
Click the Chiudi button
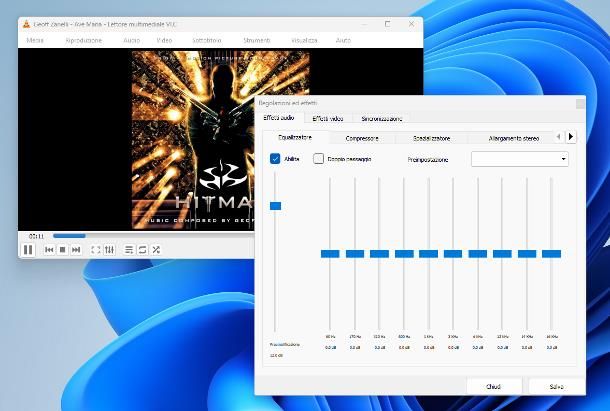[x=493, y=386]
